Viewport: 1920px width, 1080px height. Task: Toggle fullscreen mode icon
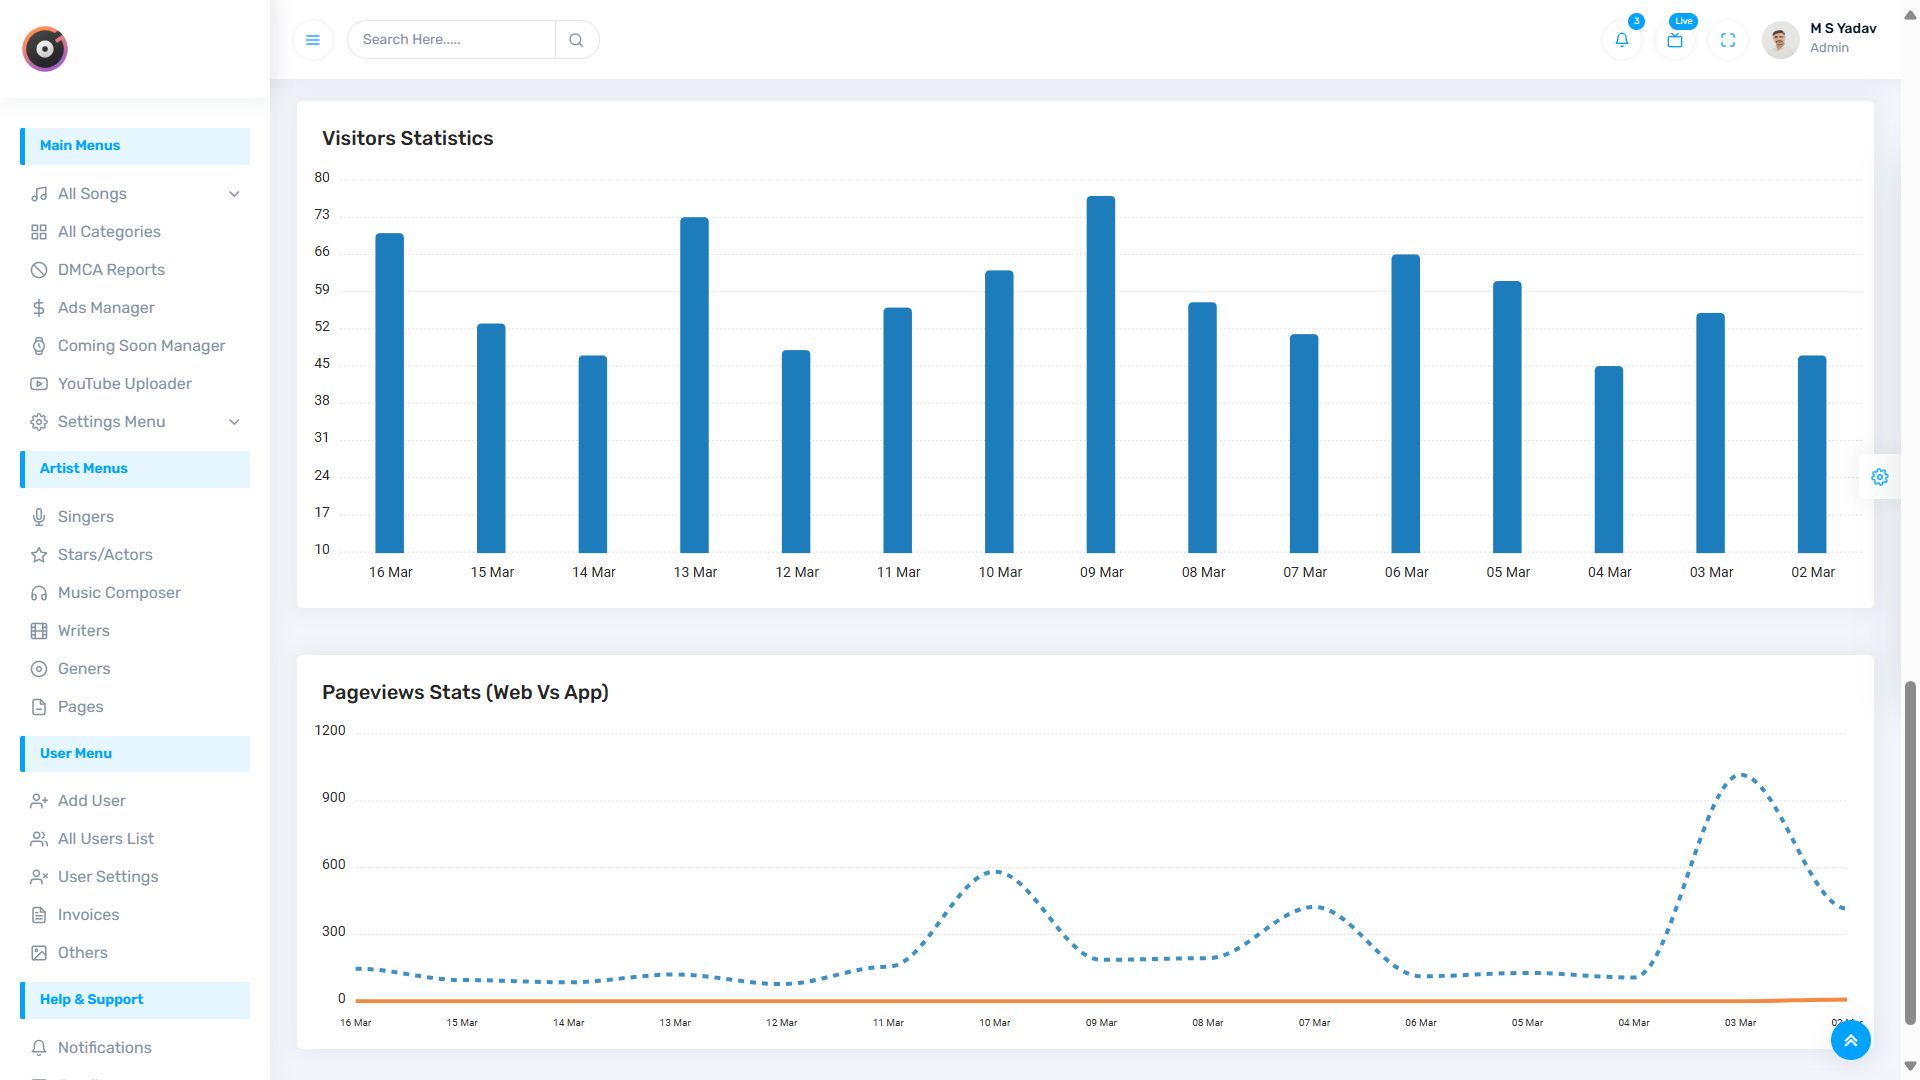[x=1728, y=41]
